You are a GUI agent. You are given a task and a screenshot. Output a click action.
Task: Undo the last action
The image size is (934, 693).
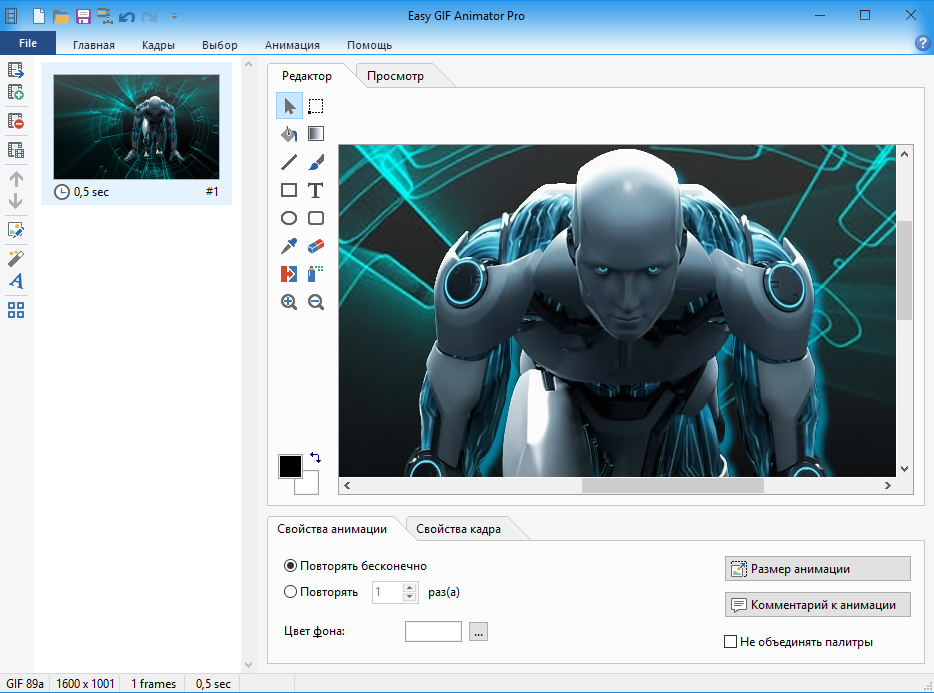tap(126, 16)
